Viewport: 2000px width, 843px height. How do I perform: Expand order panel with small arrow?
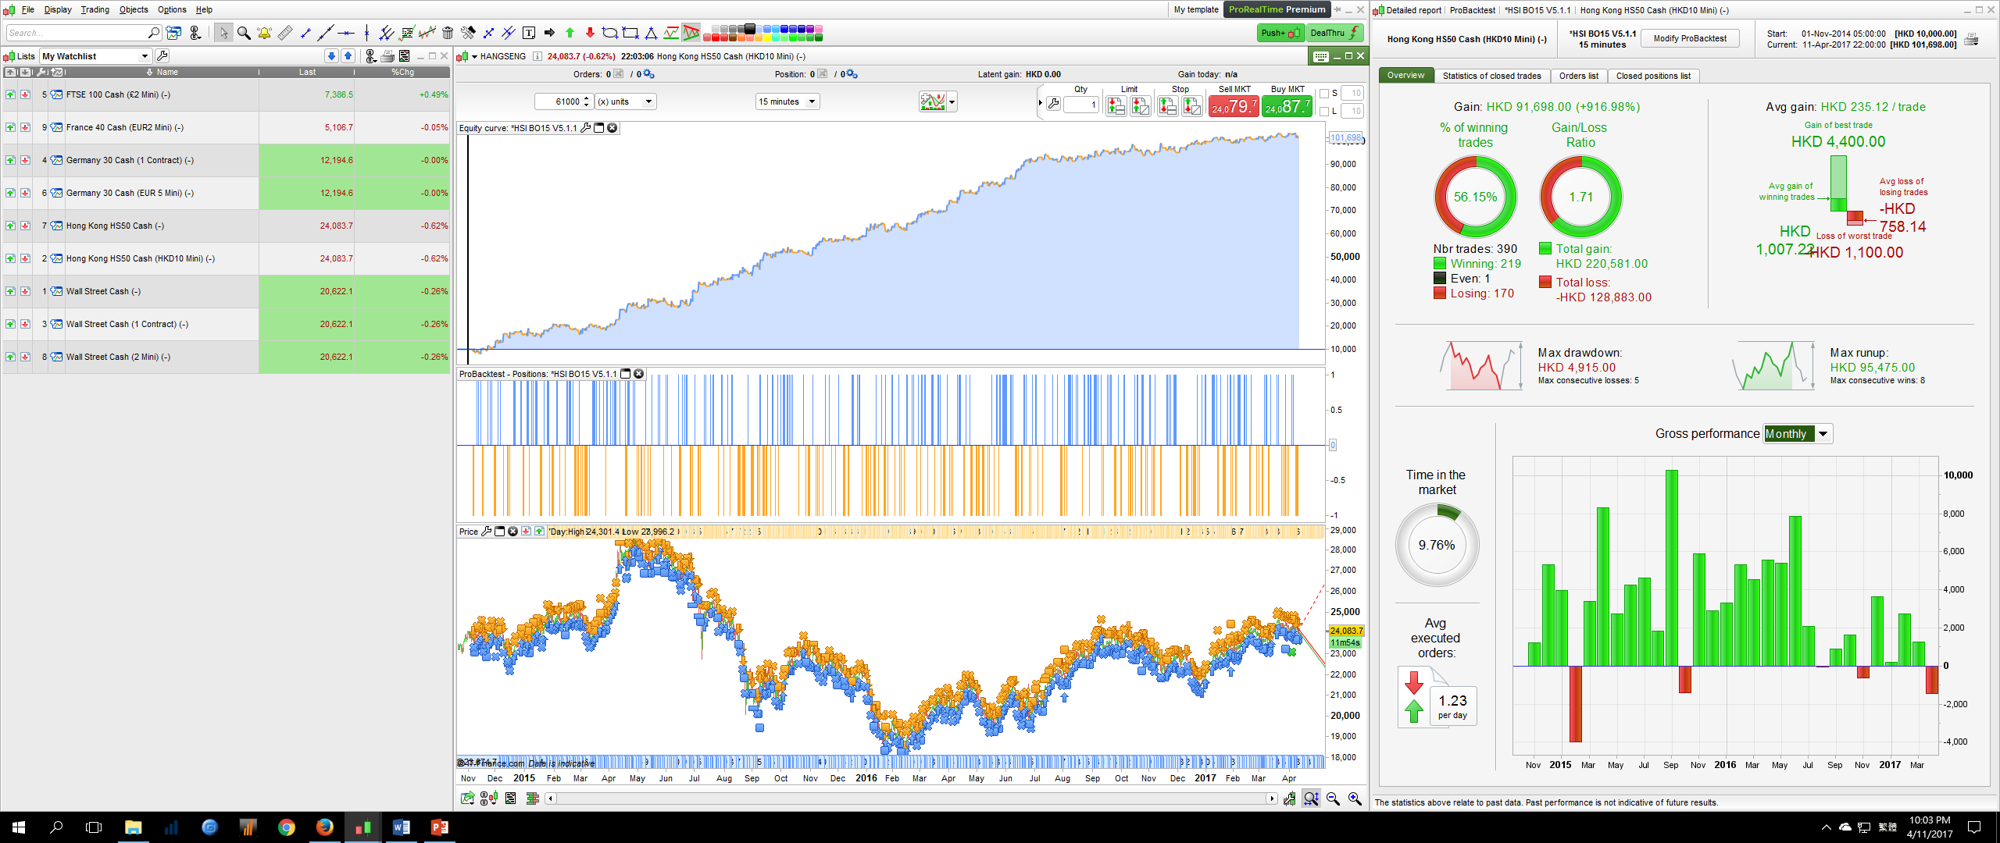pos(1040,103)
